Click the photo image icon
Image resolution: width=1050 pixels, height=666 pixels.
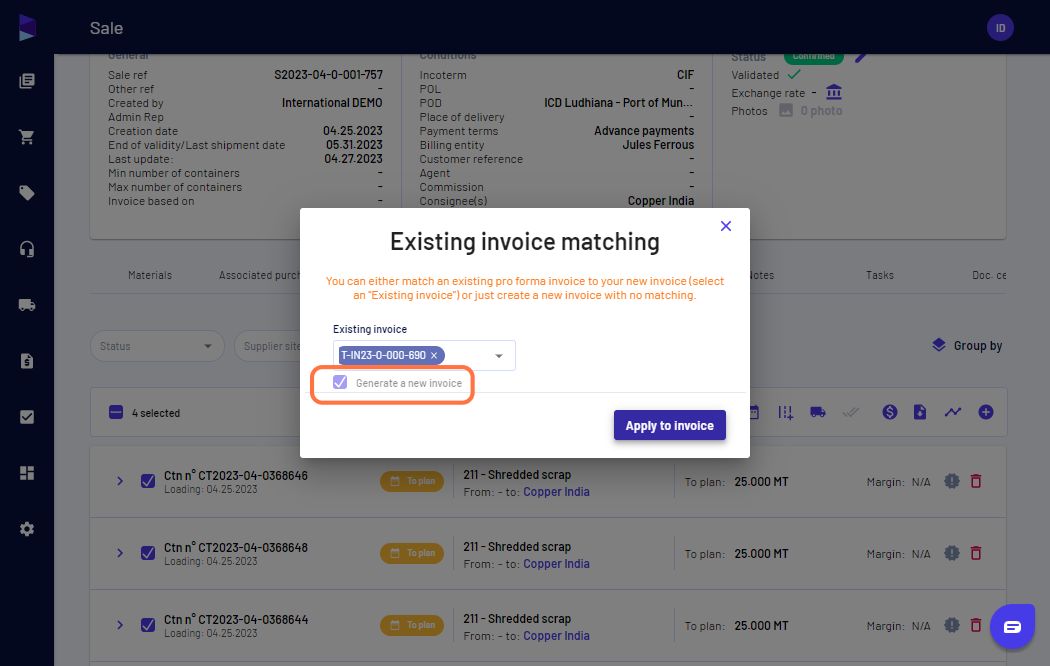785,110
